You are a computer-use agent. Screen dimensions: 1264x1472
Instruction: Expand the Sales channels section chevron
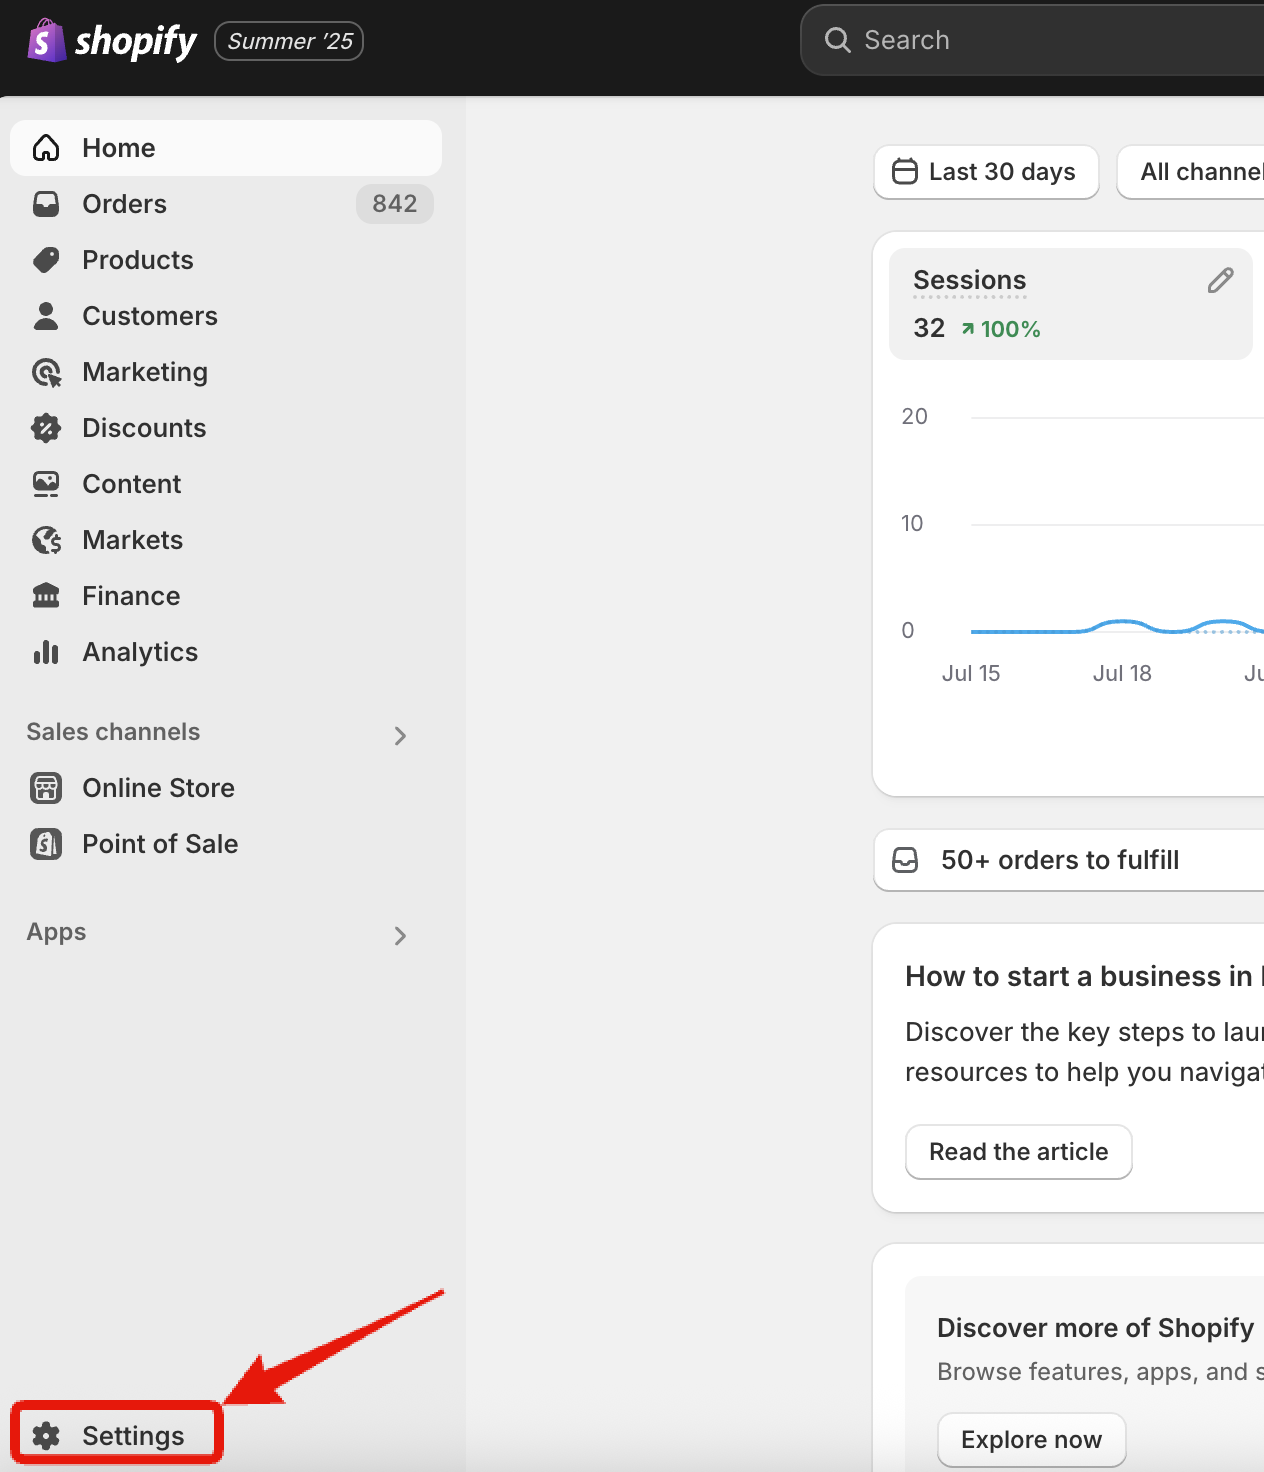[x=400, y=736]
